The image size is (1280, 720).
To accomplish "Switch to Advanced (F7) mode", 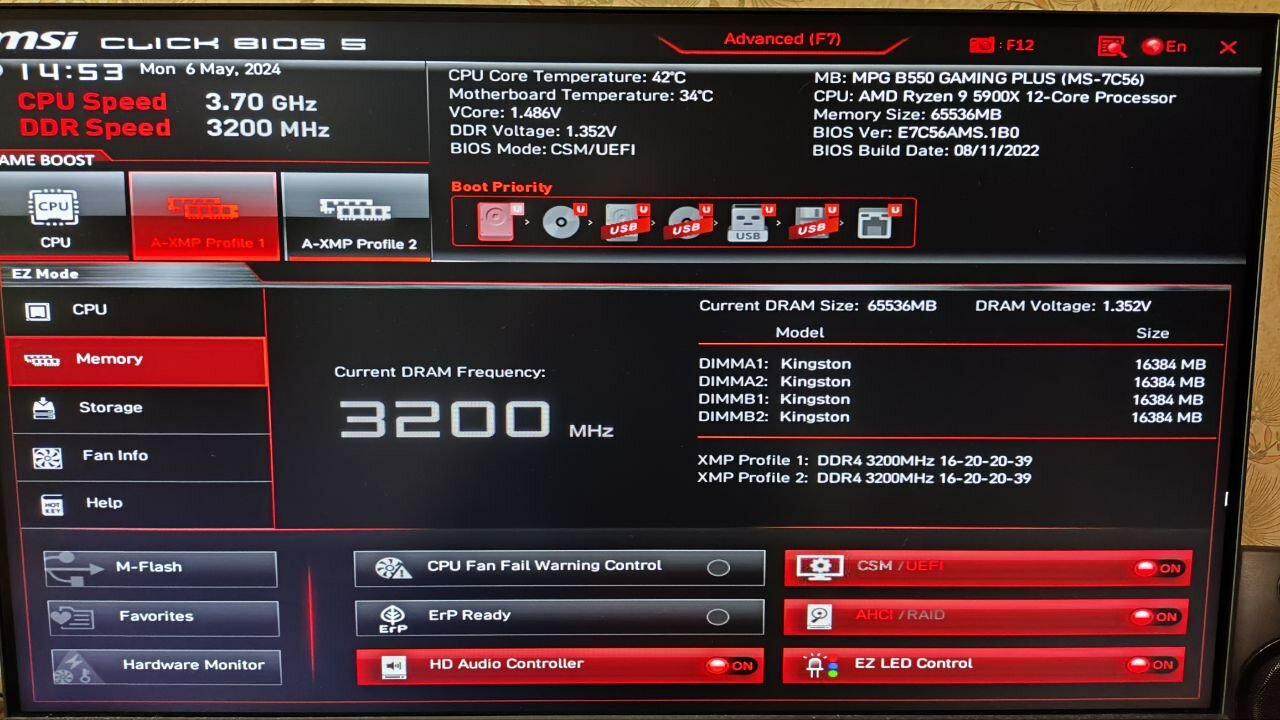I will coord(782,40).
